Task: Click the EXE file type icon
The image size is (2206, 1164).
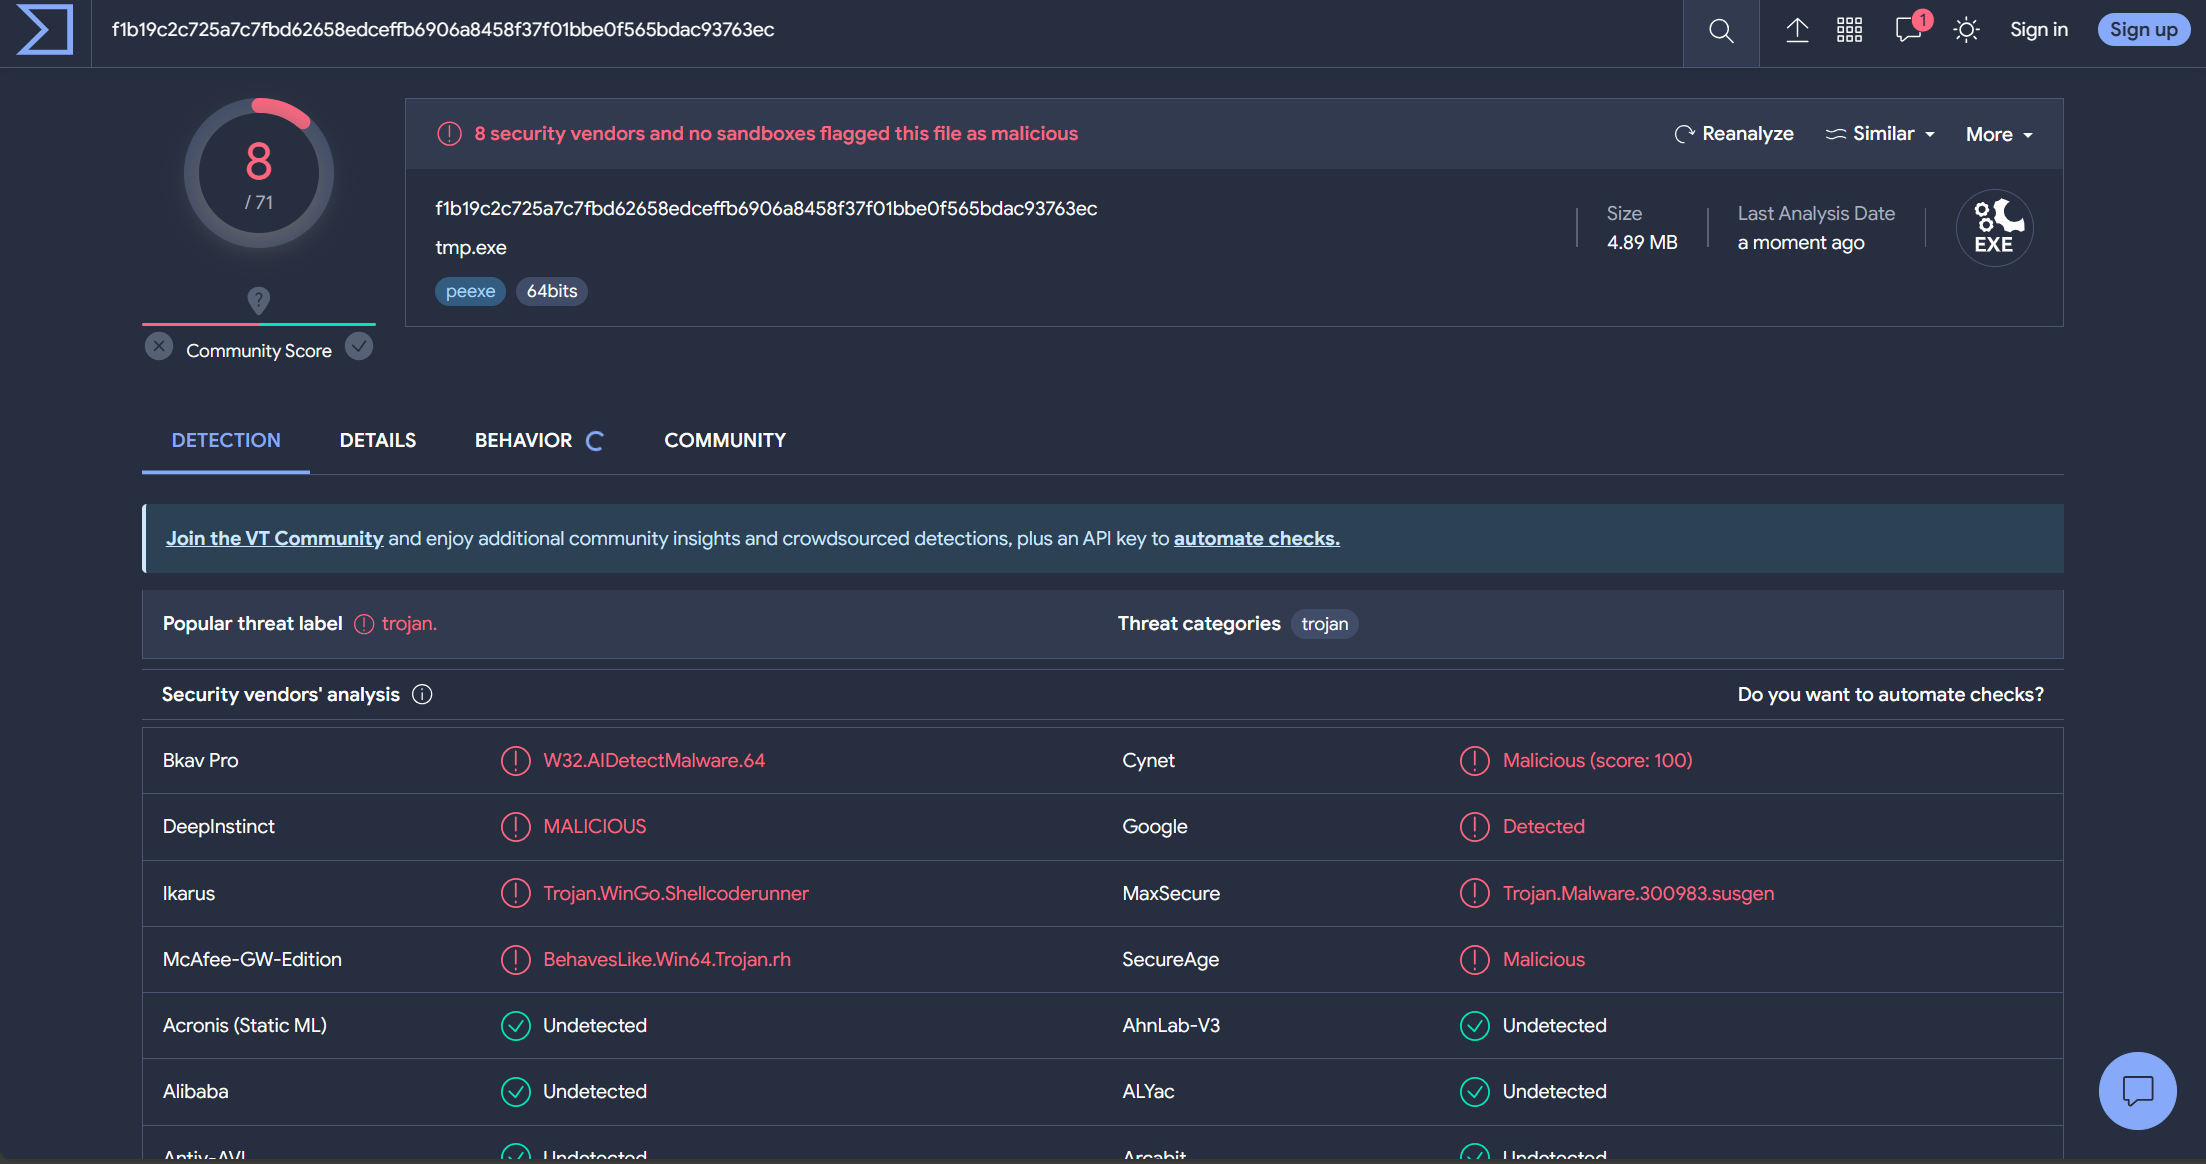Action: click(x=1994, y=228)
